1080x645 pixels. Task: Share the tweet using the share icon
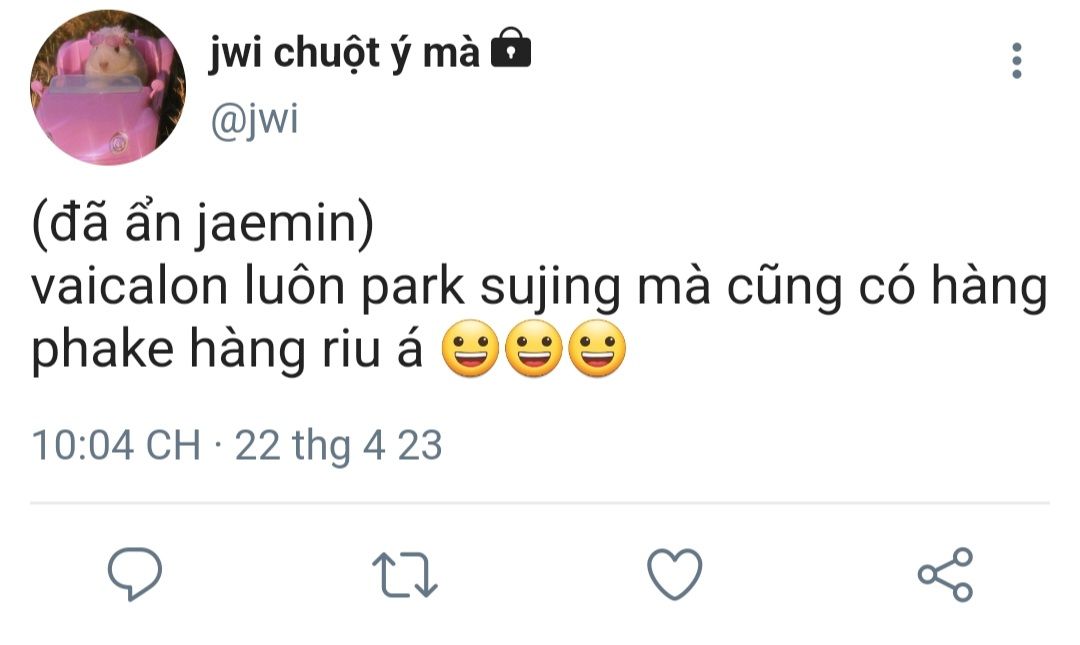pyautogui.click(x=945, y=574)
